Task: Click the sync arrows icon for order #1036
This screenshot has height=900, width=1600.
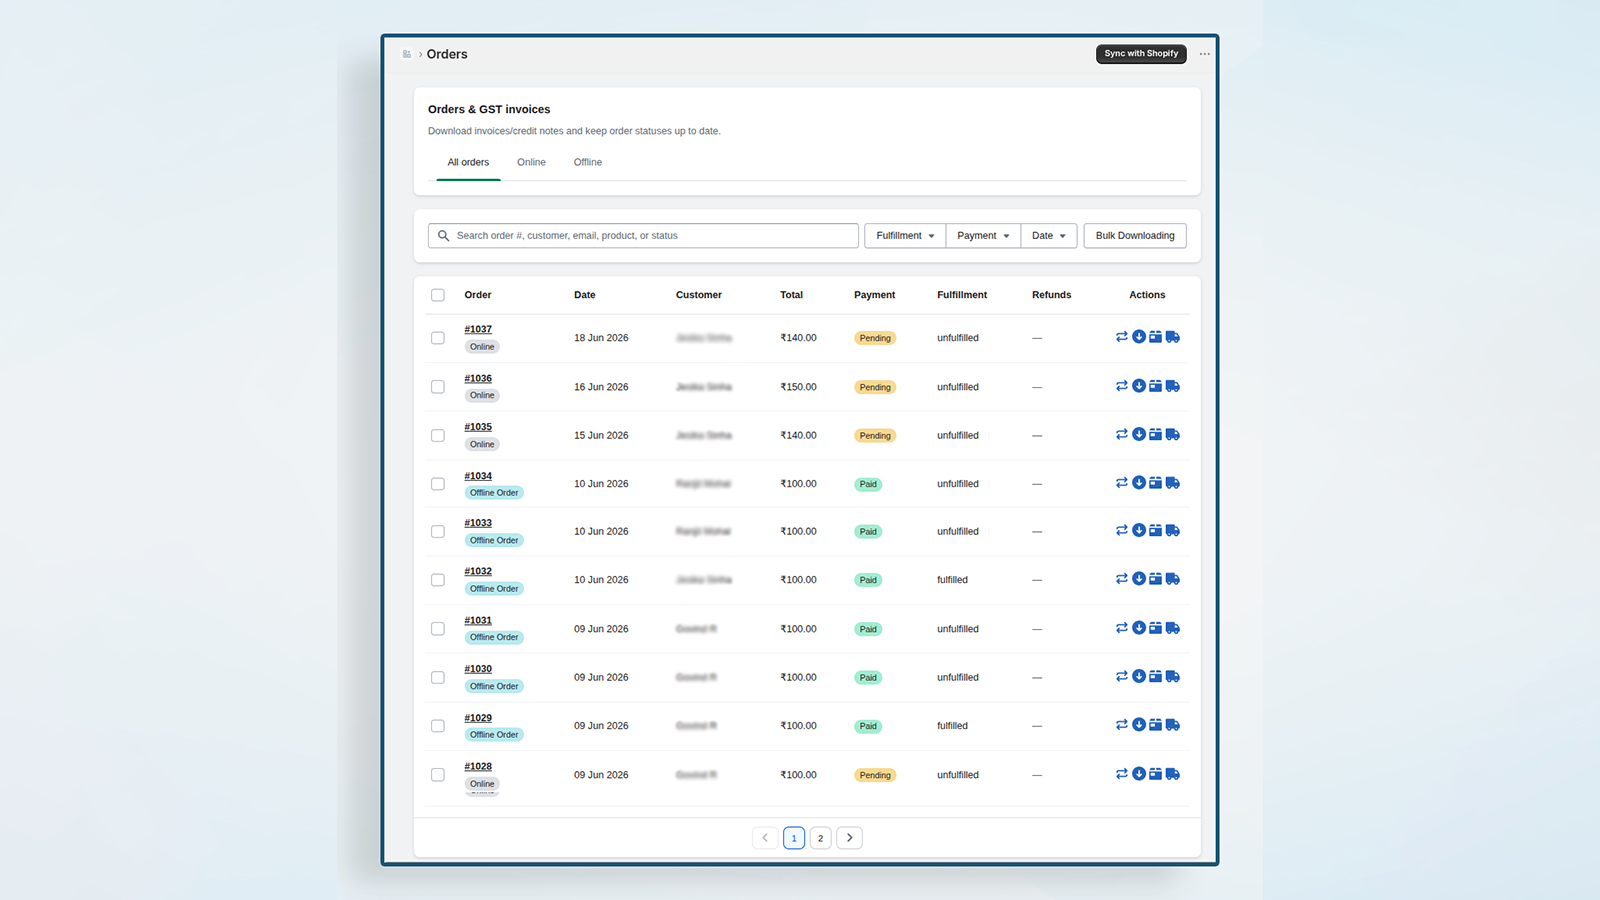Action: point(1122,386)
